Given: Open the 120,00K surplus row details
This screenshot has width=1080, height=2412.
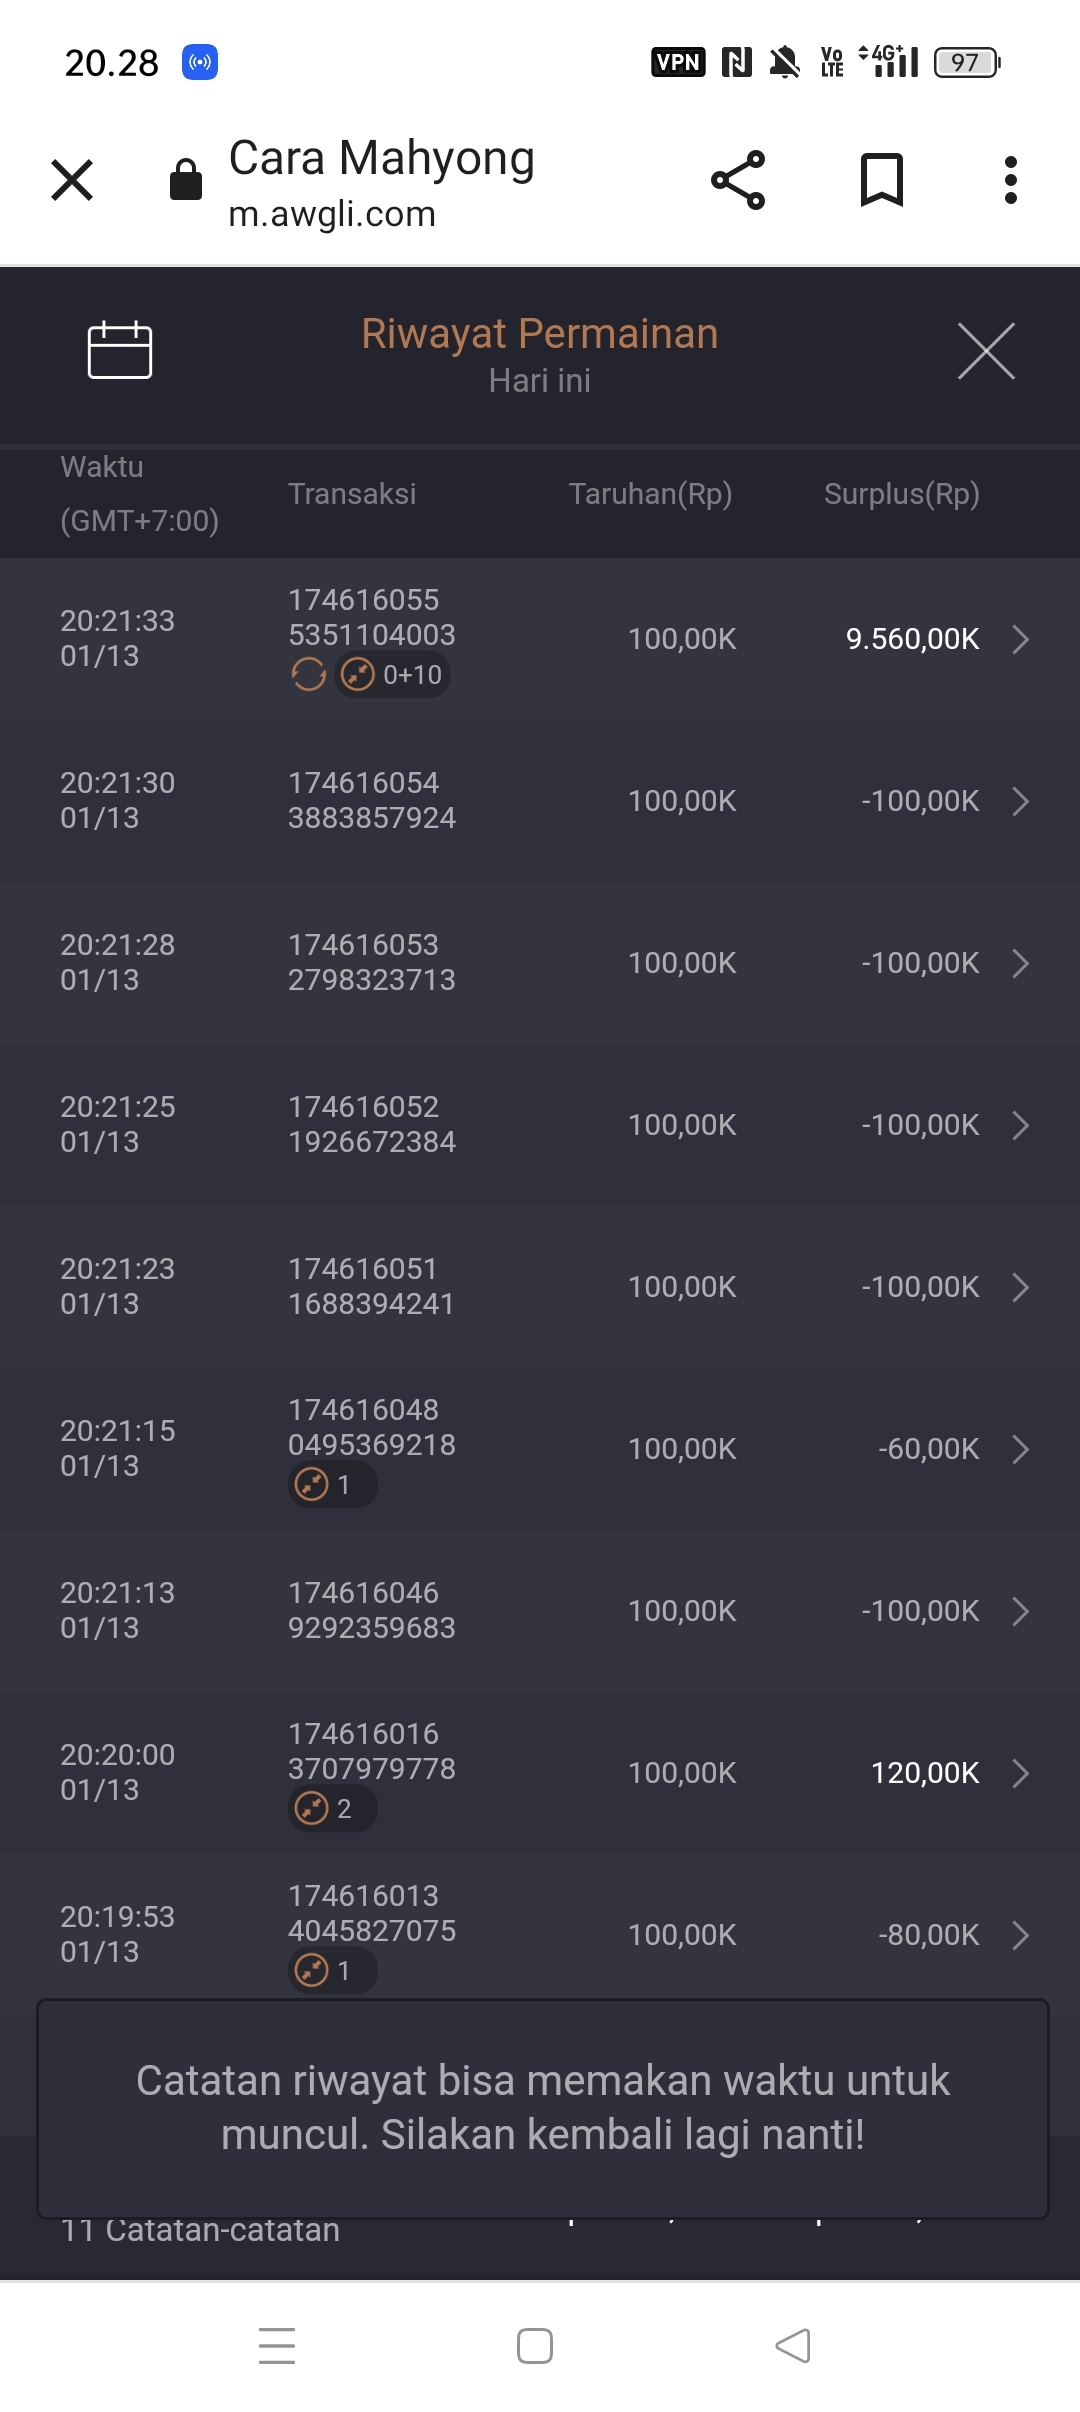Looking at the screenshot, I should [1020, 1773].
